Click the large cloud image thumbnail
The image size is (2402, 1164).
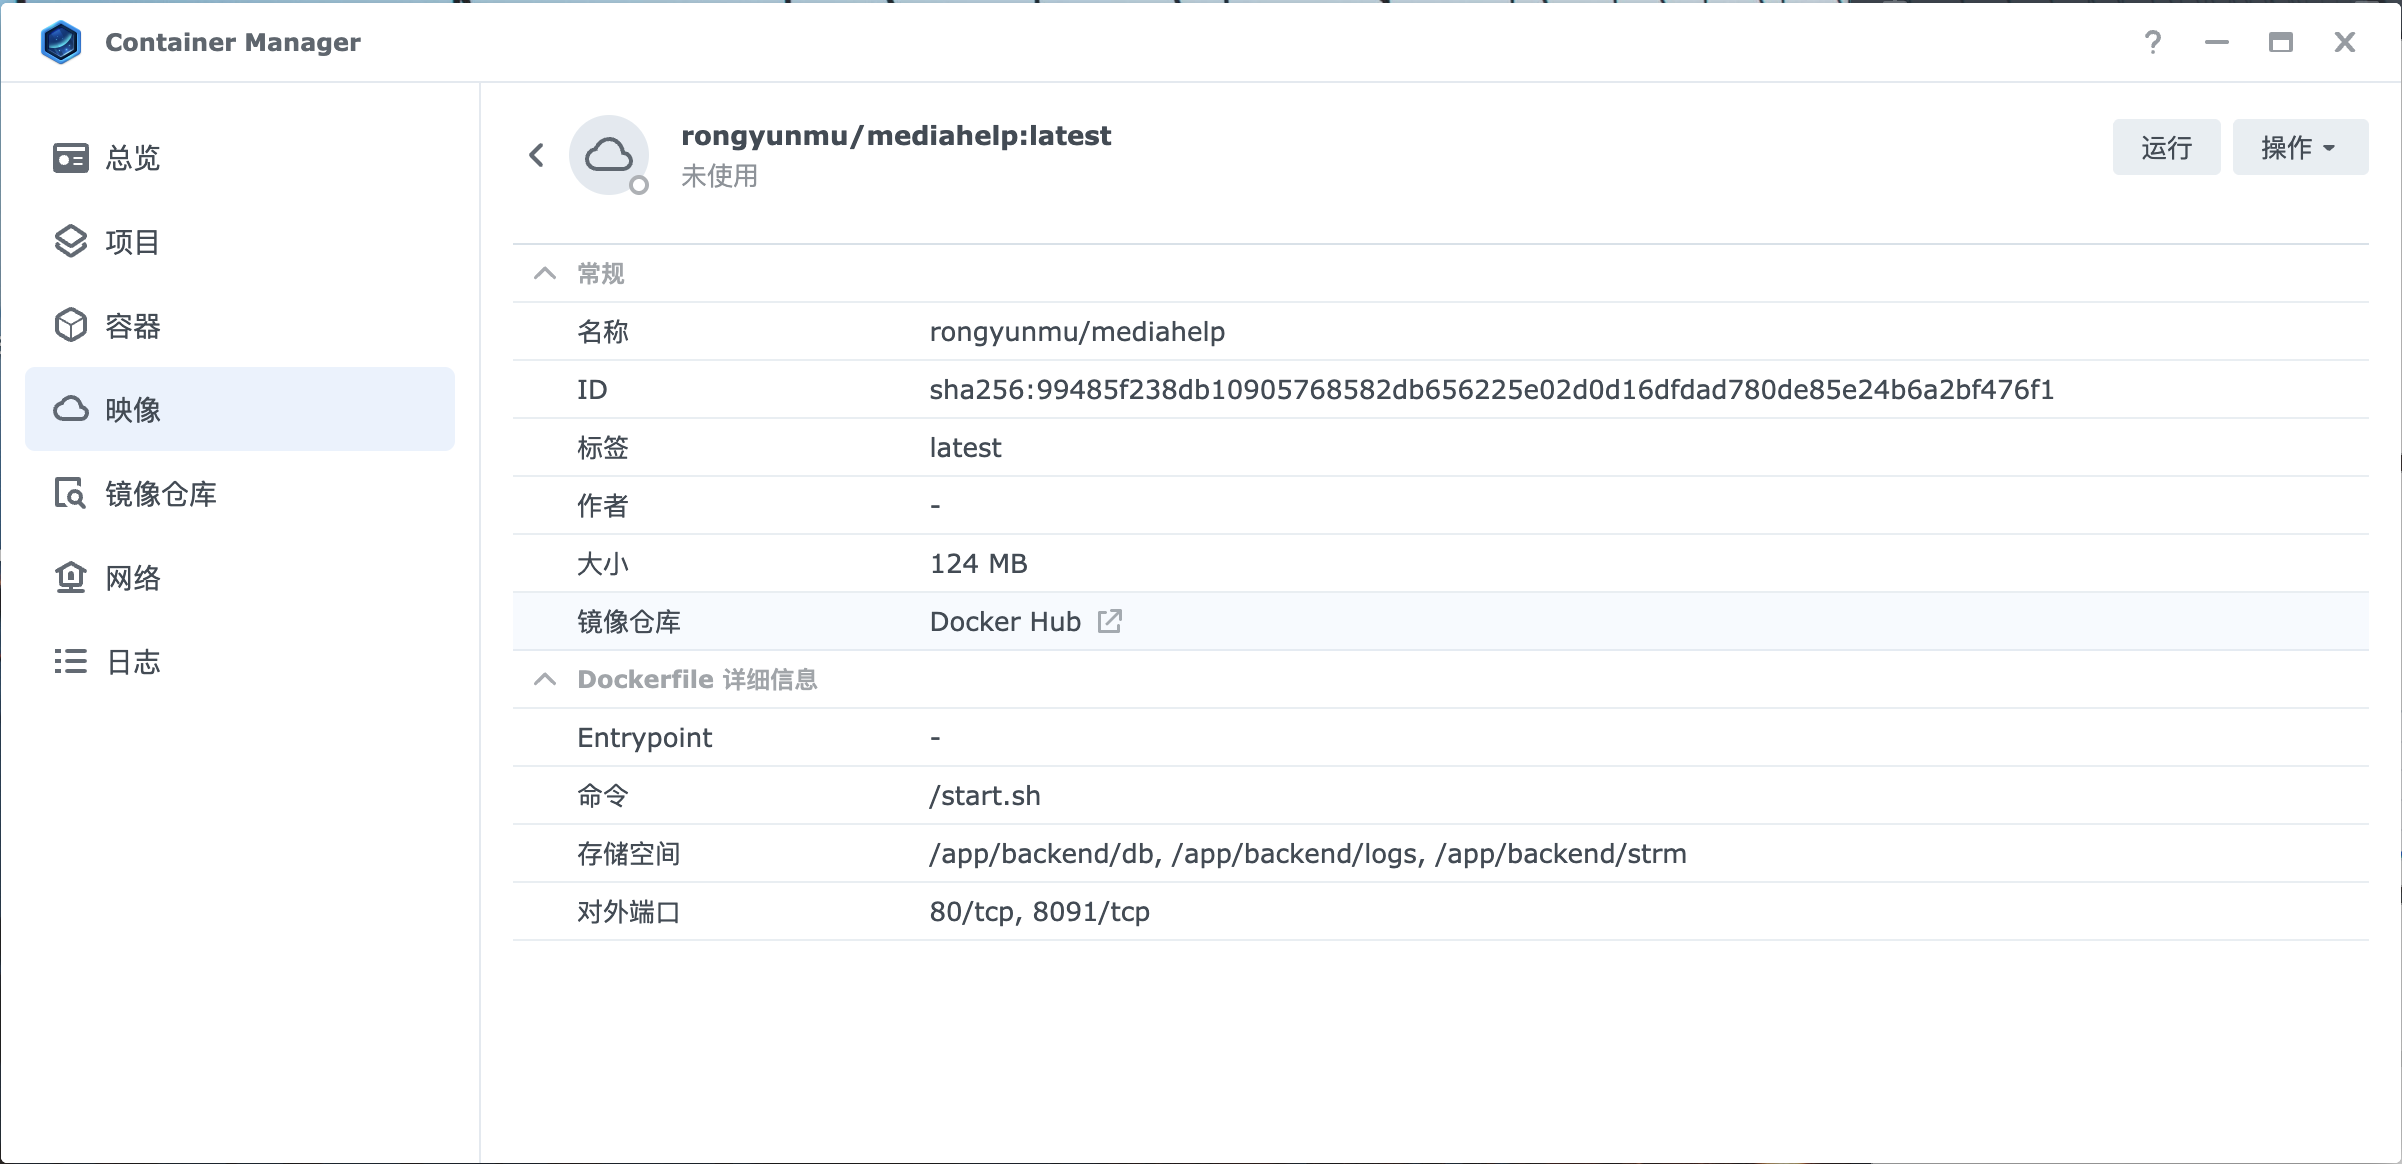click(608, 155)
